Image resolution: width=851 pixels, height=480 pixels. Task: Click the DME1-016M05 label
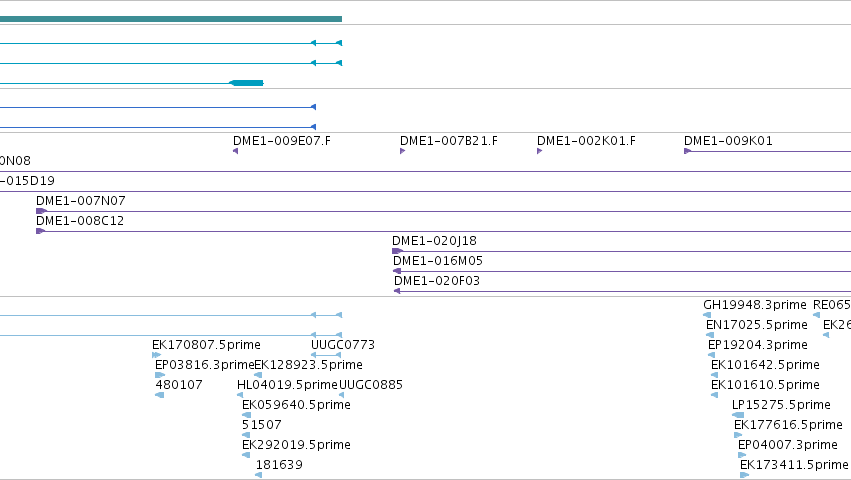click(438, 261)
